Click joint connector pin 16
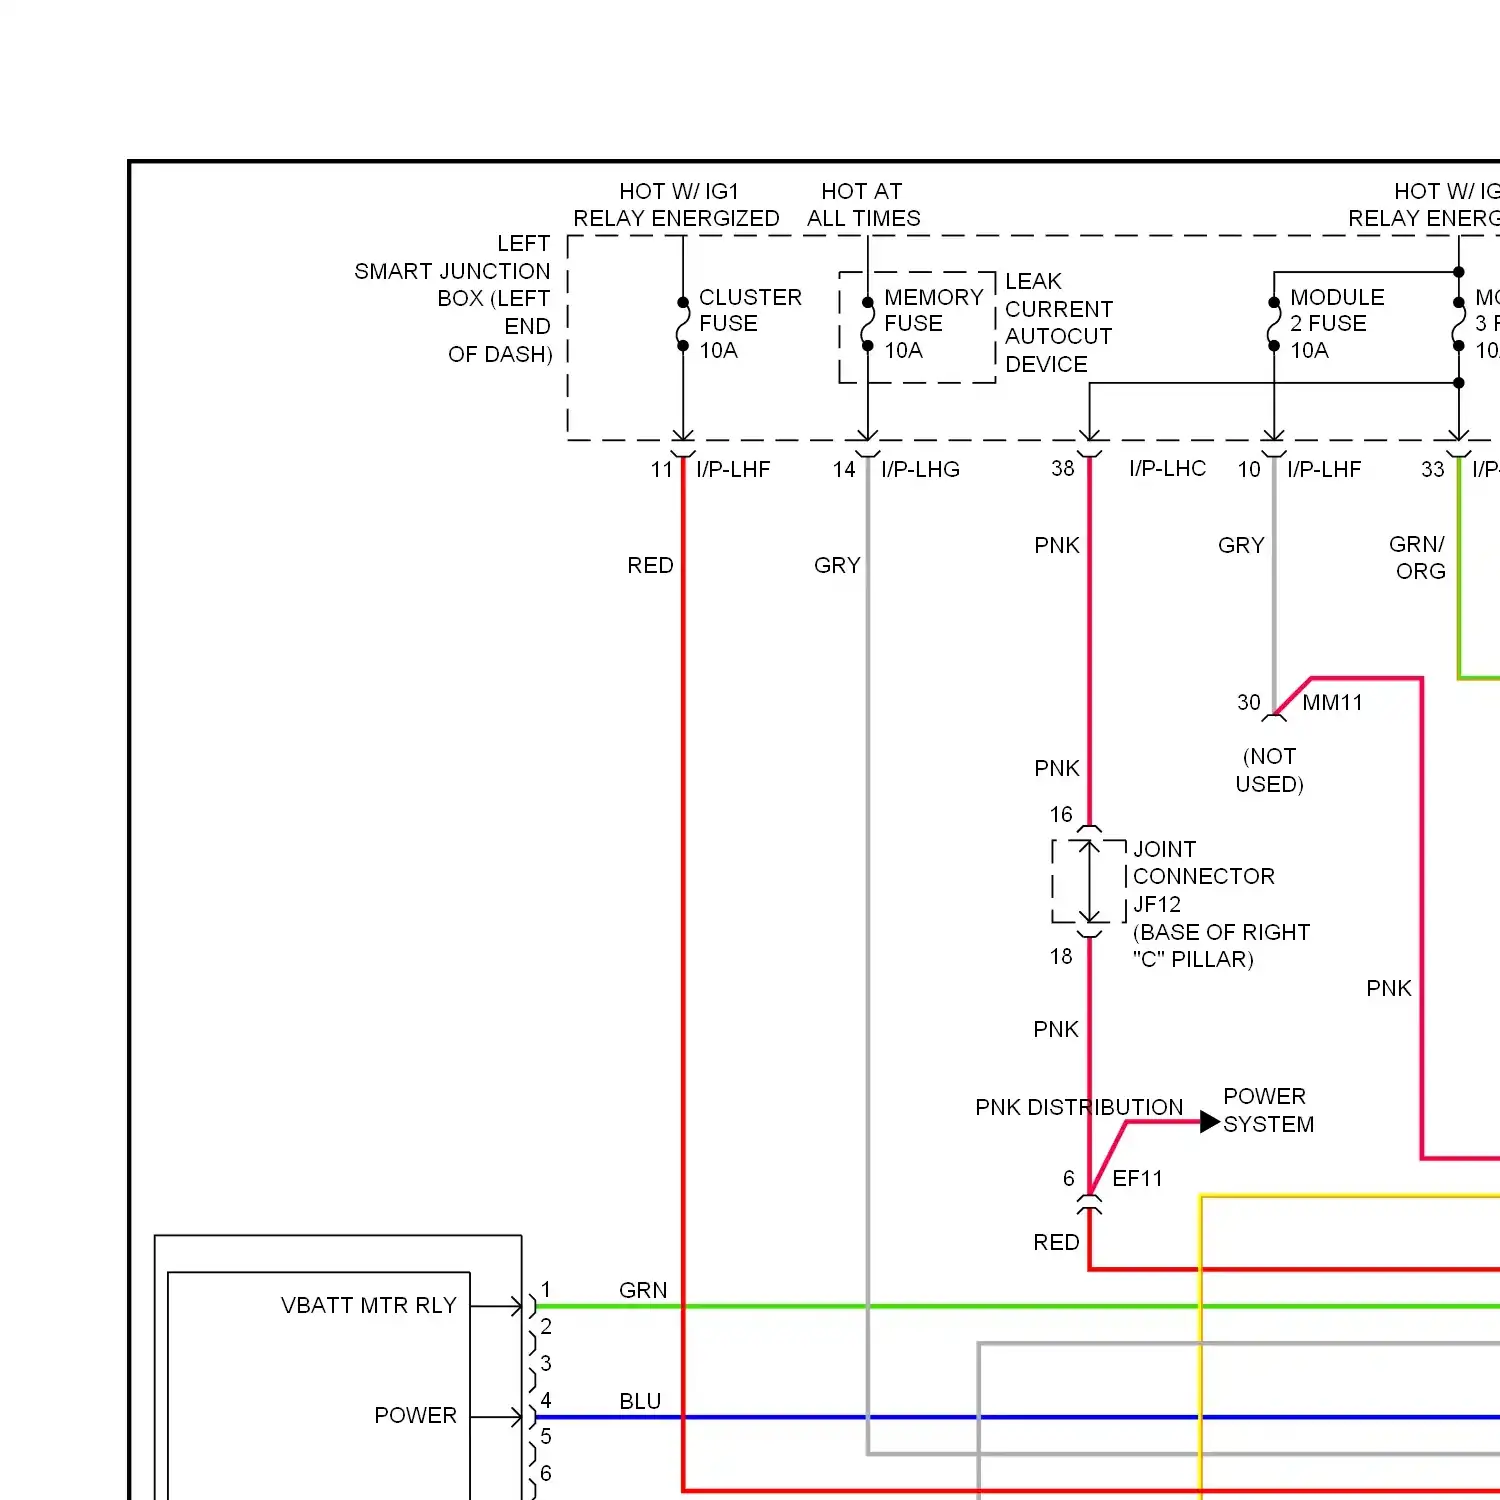 (x=1061, y=814)
